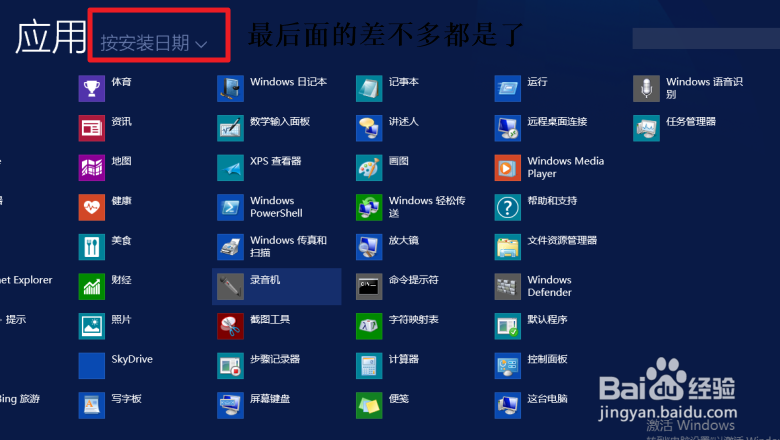This screenshot has width=780, height=440.
Task: Launch the XPS 查看器 icon
Action: pyautogui.click(x=230, y=168)
